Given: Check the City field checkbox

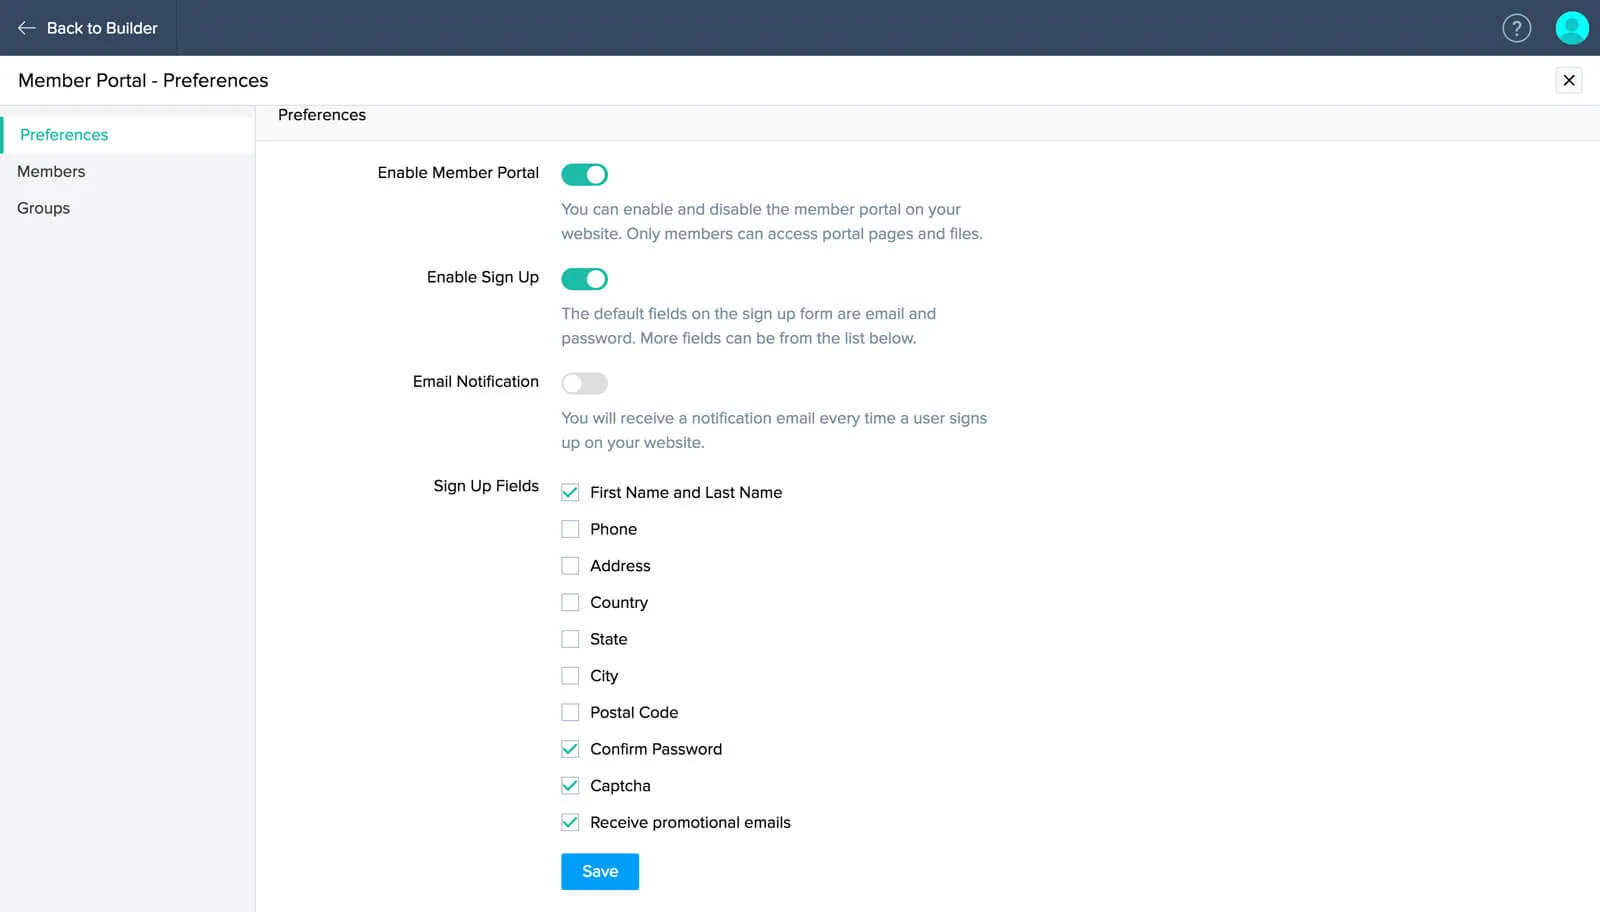Looking at the screenshot, I should (570, 676).
